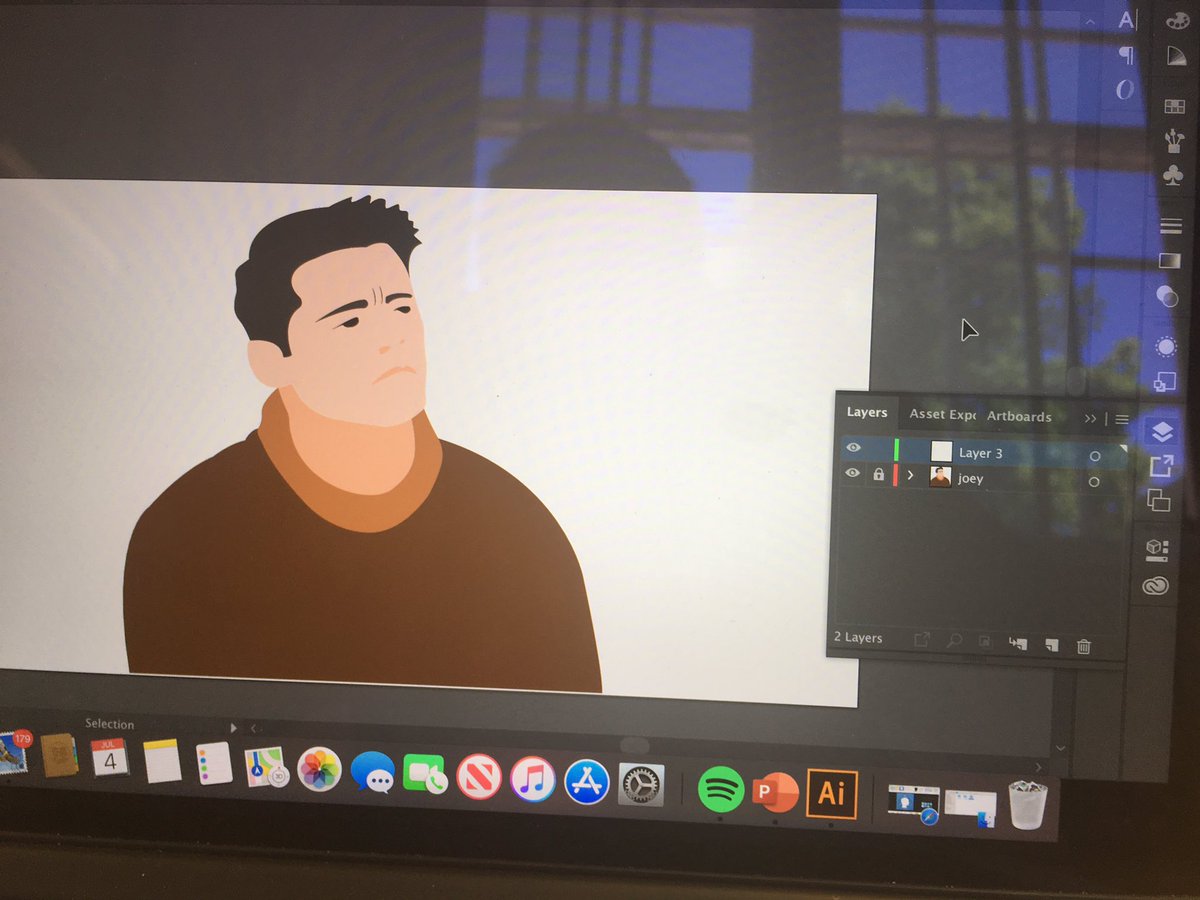Click Locate Object magnifier icon
The width and height of the screenshot is (1200, 900).
tap(954, 641)
